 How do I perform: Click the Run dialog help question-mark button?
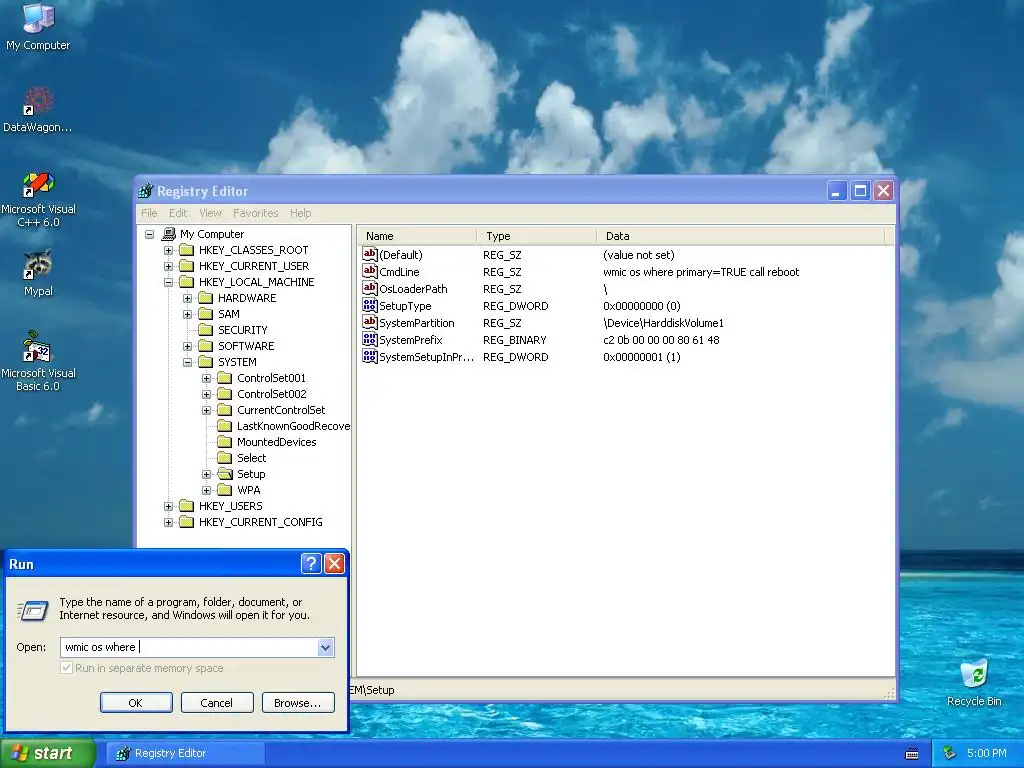(311, 564)
